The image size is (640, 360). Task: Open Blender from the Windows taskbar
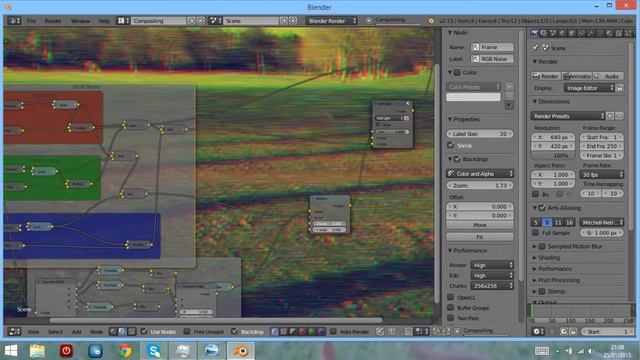click(x=241, y=351)
